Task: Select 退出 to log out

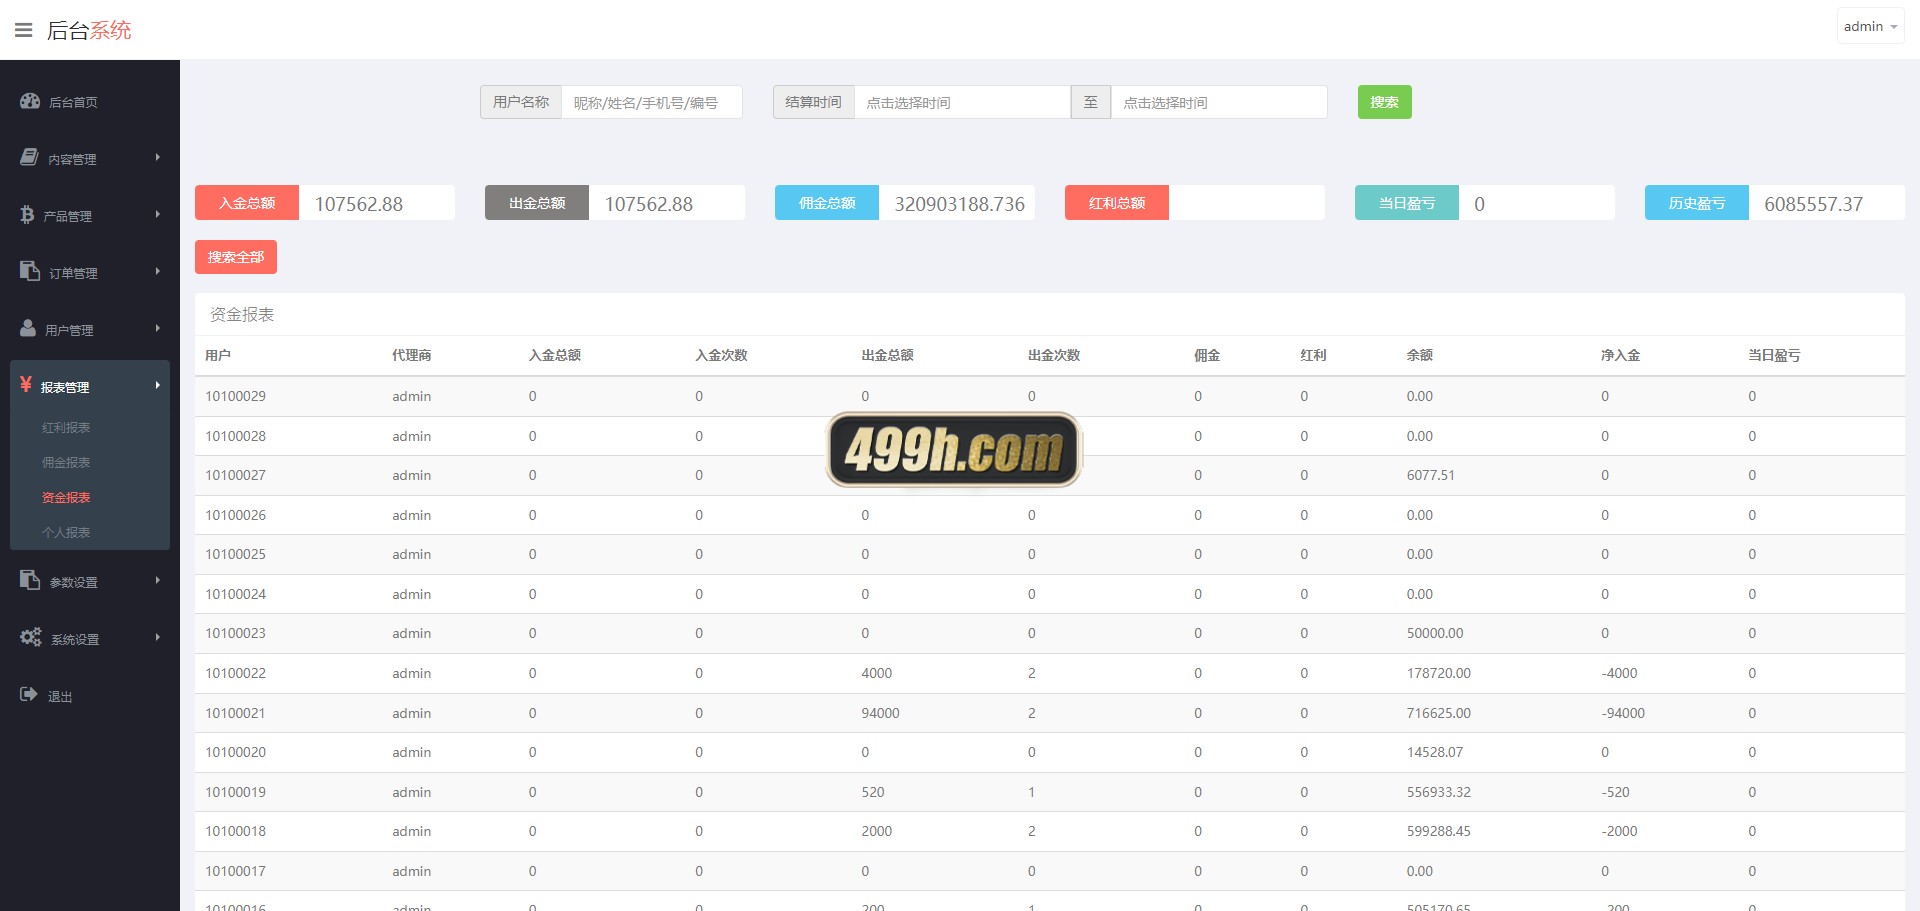Action: coord(60,696)
